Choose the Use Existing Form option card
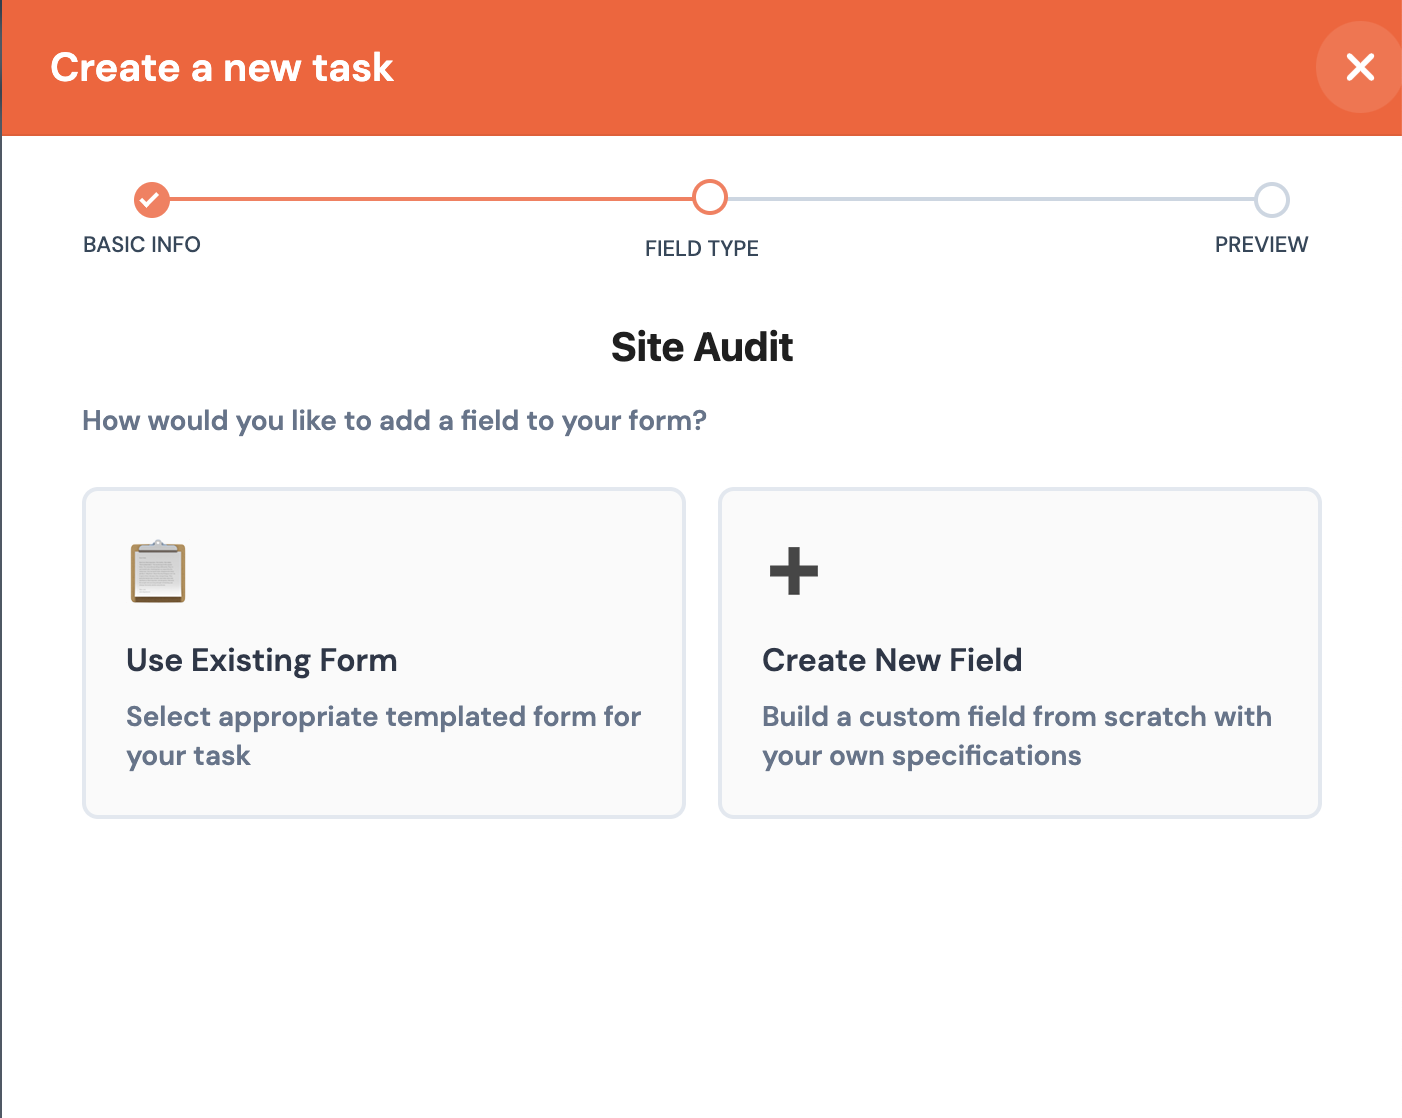1402x1118 pixels. (383, 652)
